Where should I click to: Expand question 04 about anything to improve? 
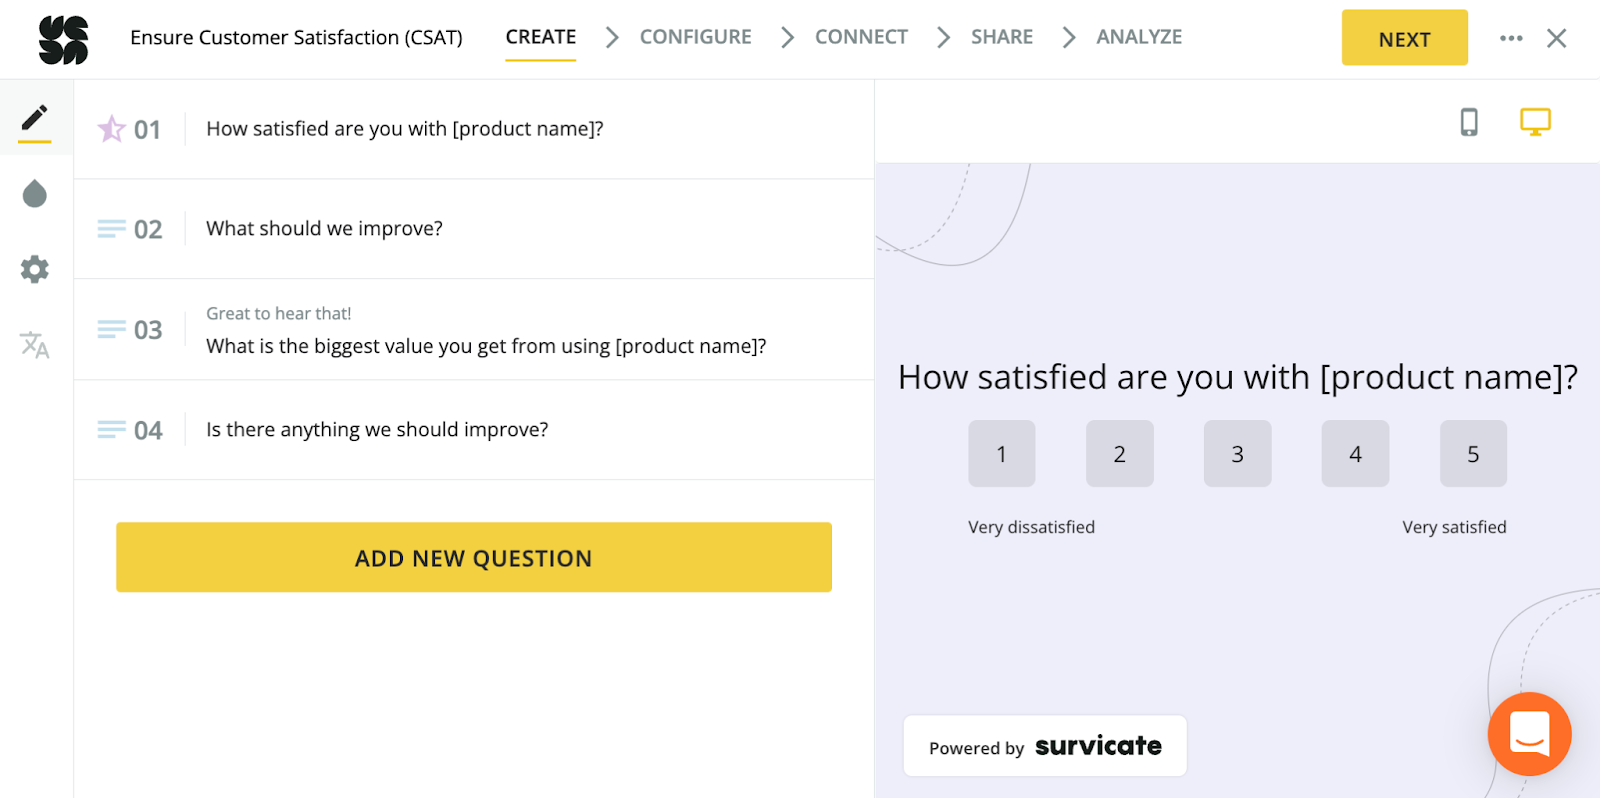(377, 430)
